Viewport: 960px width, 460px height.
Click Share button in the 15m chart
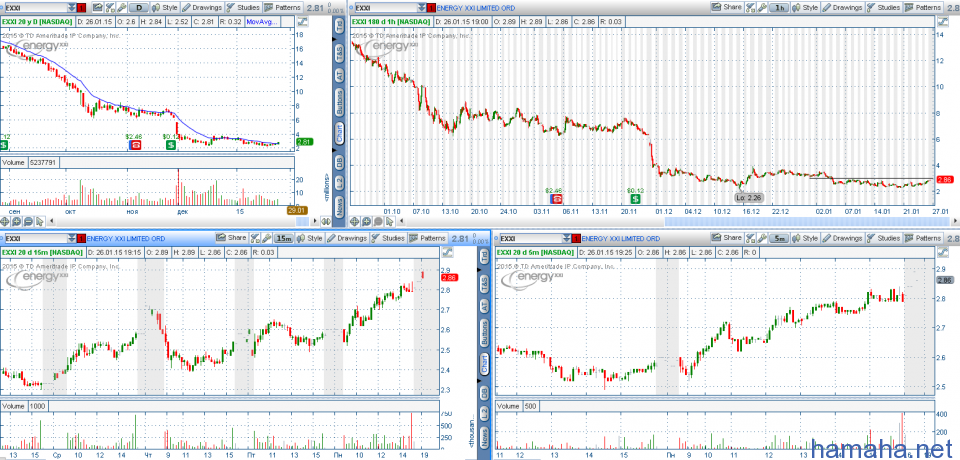[x=231, y=238]
